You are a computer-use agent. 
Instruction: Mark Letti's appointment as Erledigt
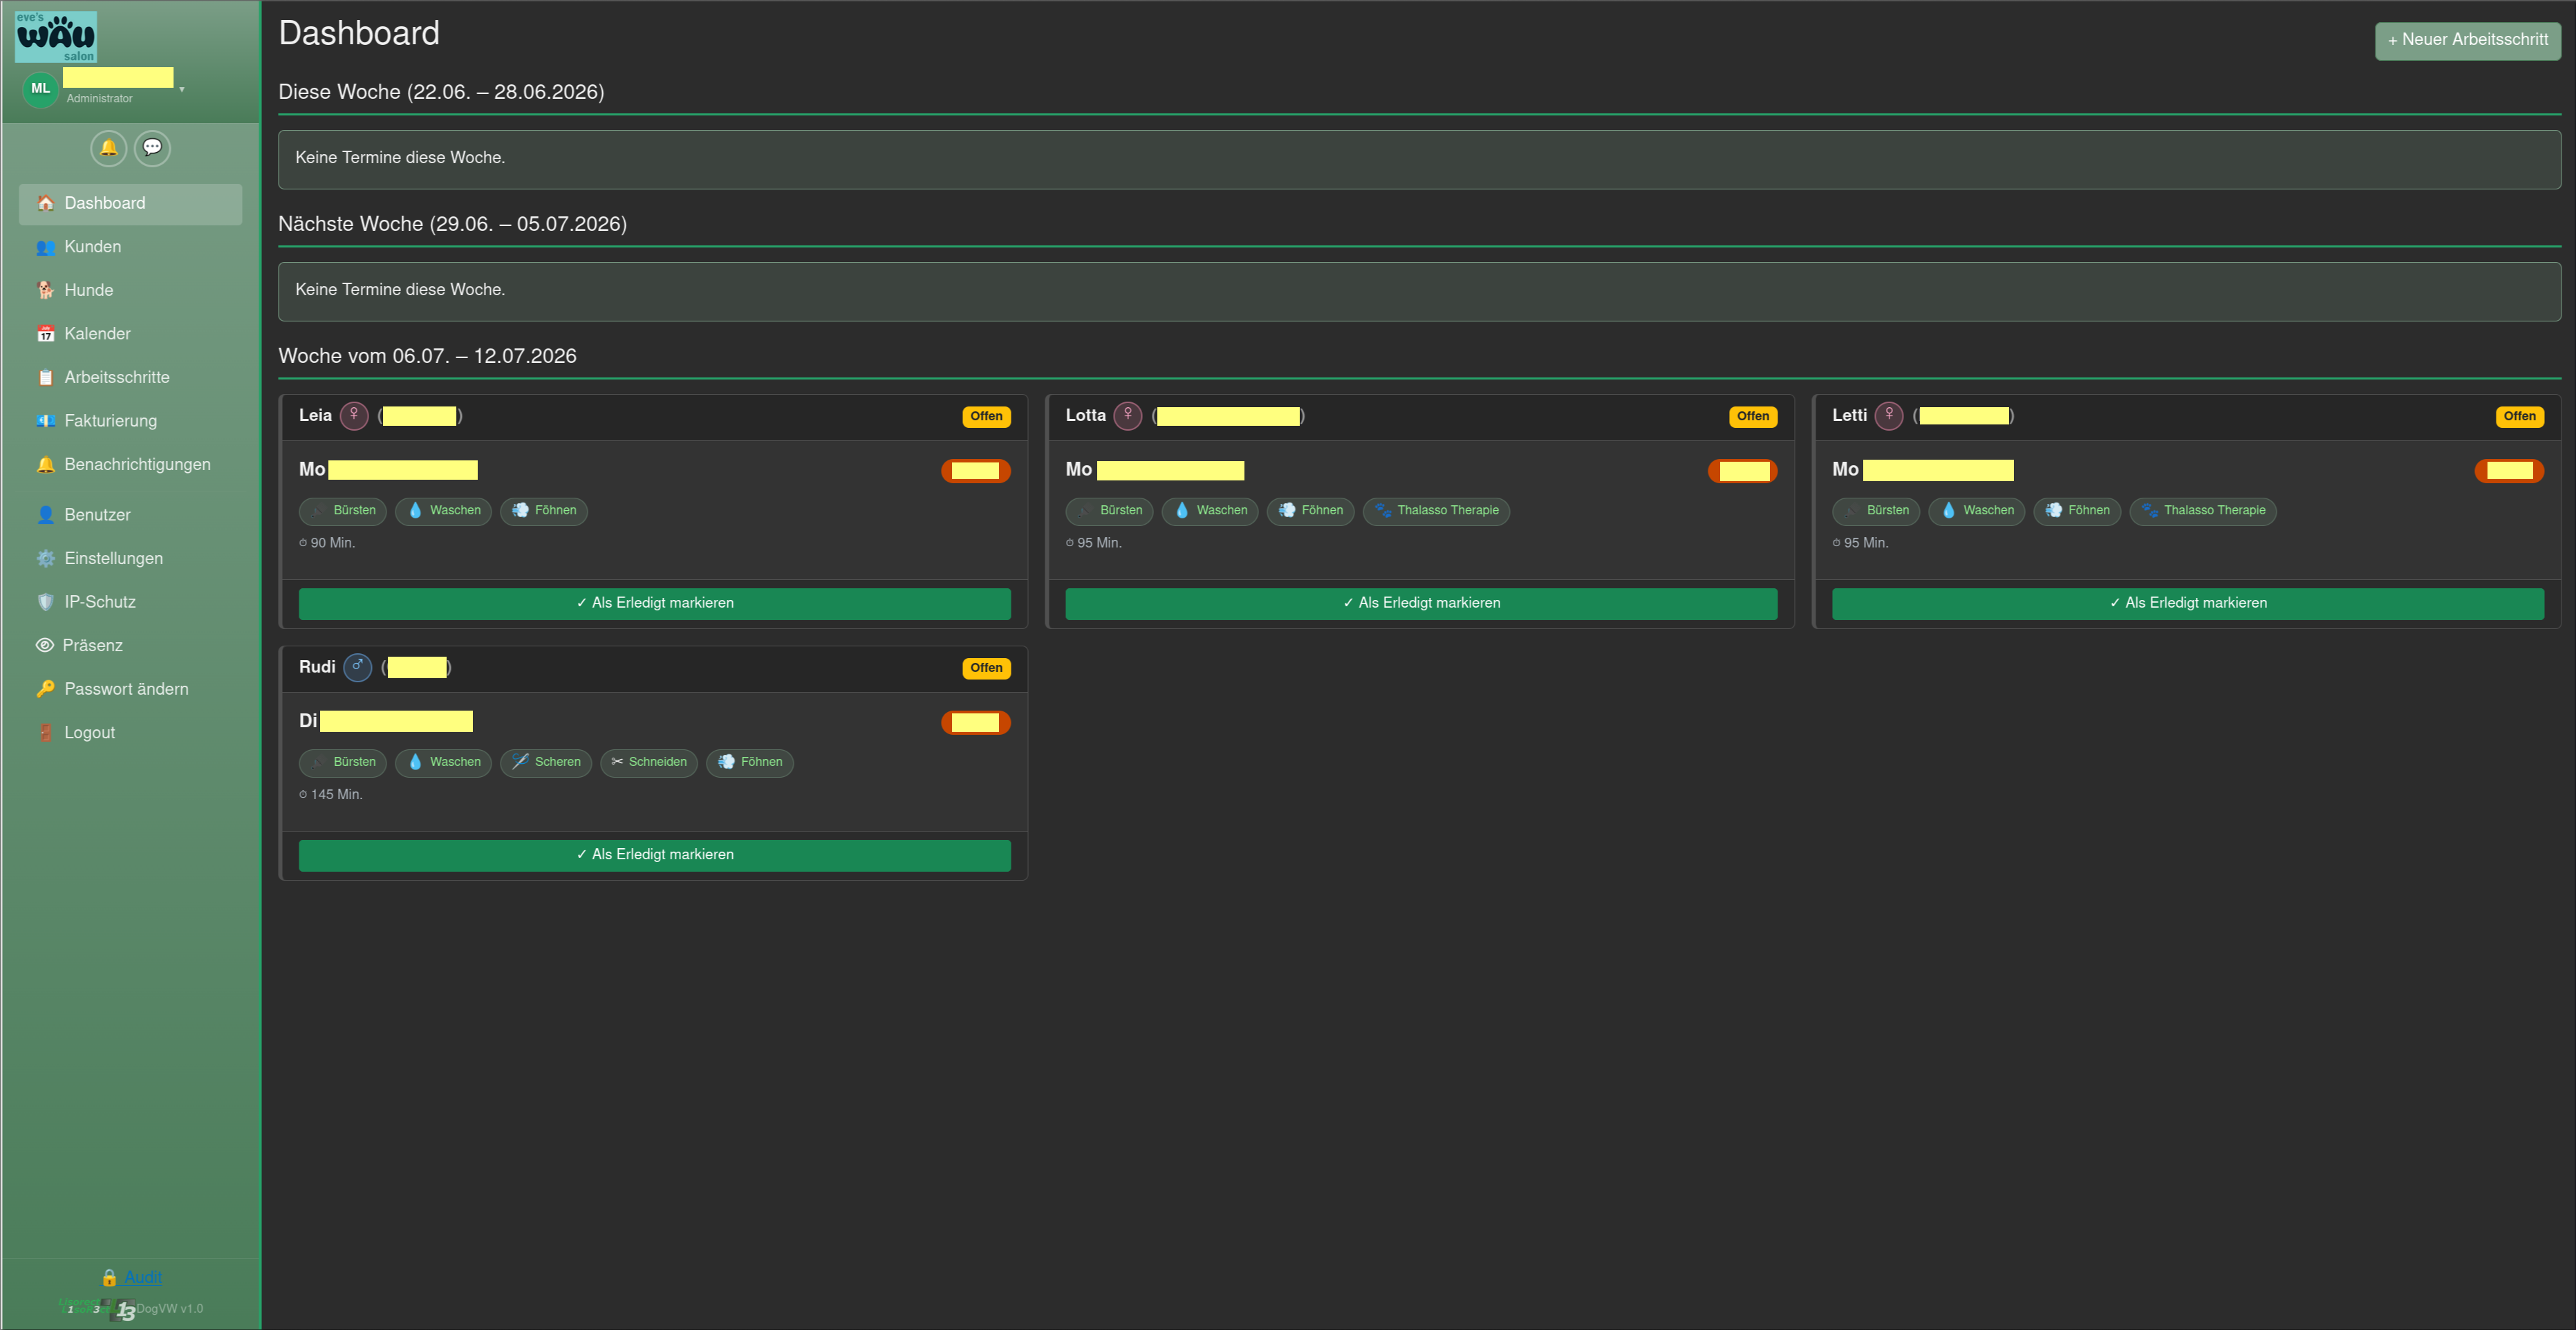point(2187,603)
